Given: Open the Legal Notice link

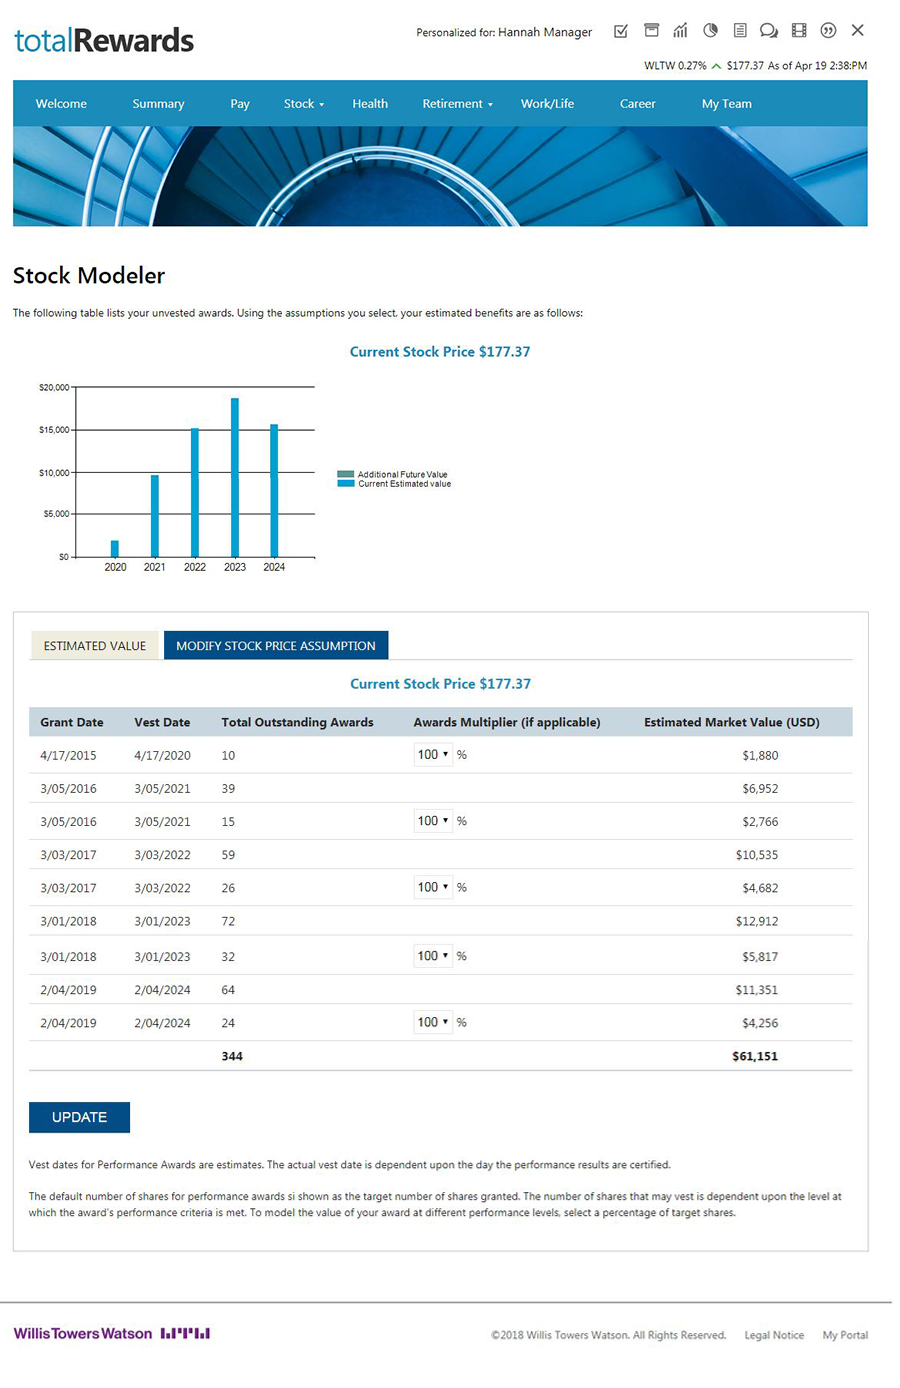Looking at the screenshot, I should pos(774,1335).
